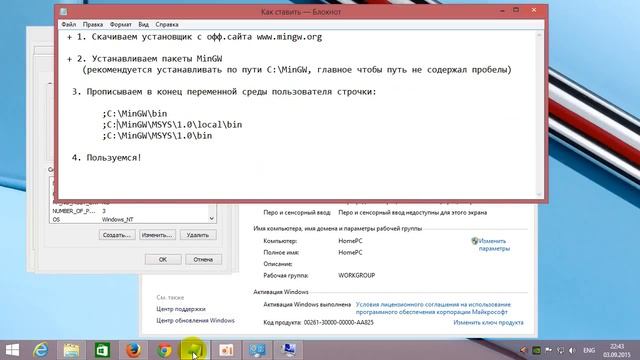Cancel the environment variables dialog with Отмена
Image resolution: width=640 pixels, height=360 pixels.
point(203,260)
